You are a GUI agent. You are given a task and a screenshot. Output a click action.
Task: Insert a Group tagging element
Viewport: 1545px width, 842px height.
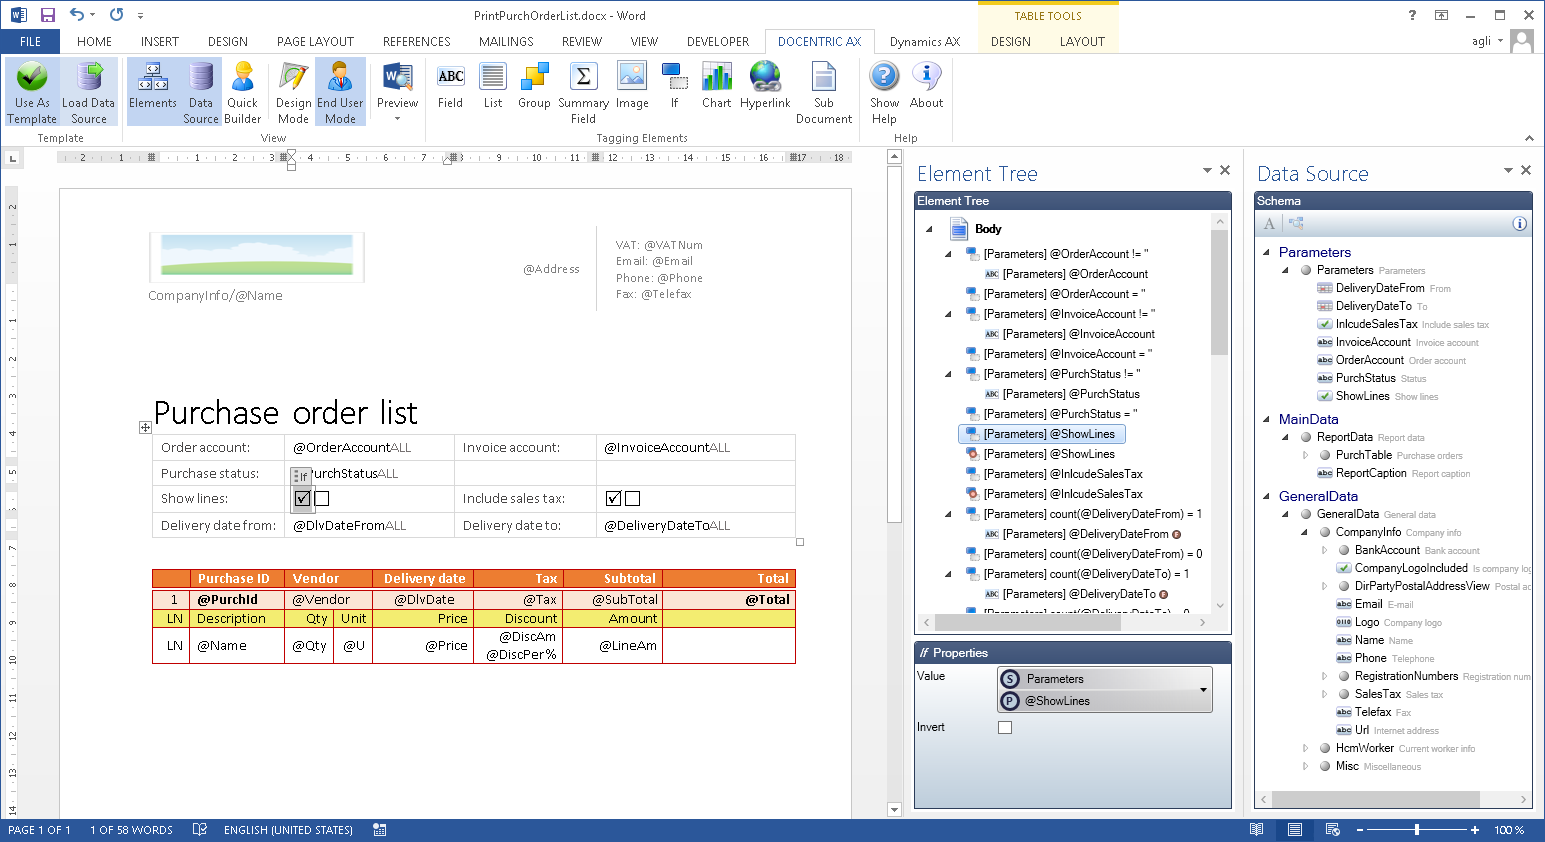coord(534,86)
